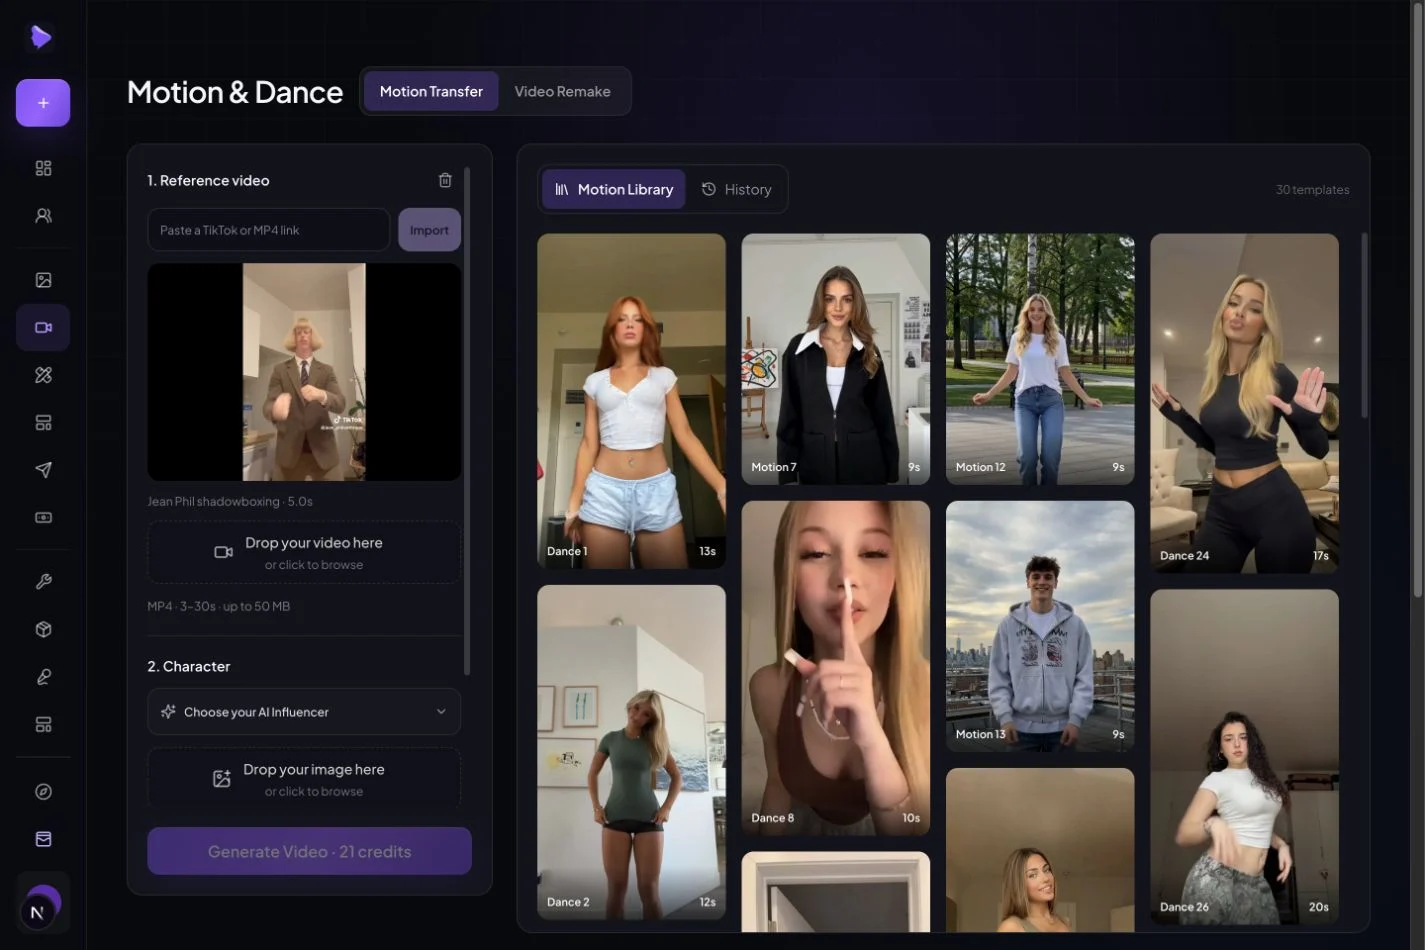The width and height of the screenshot is (1425, 950).
Task: Click the video camera icon in drop zone
Action: [x=224, y=552]
